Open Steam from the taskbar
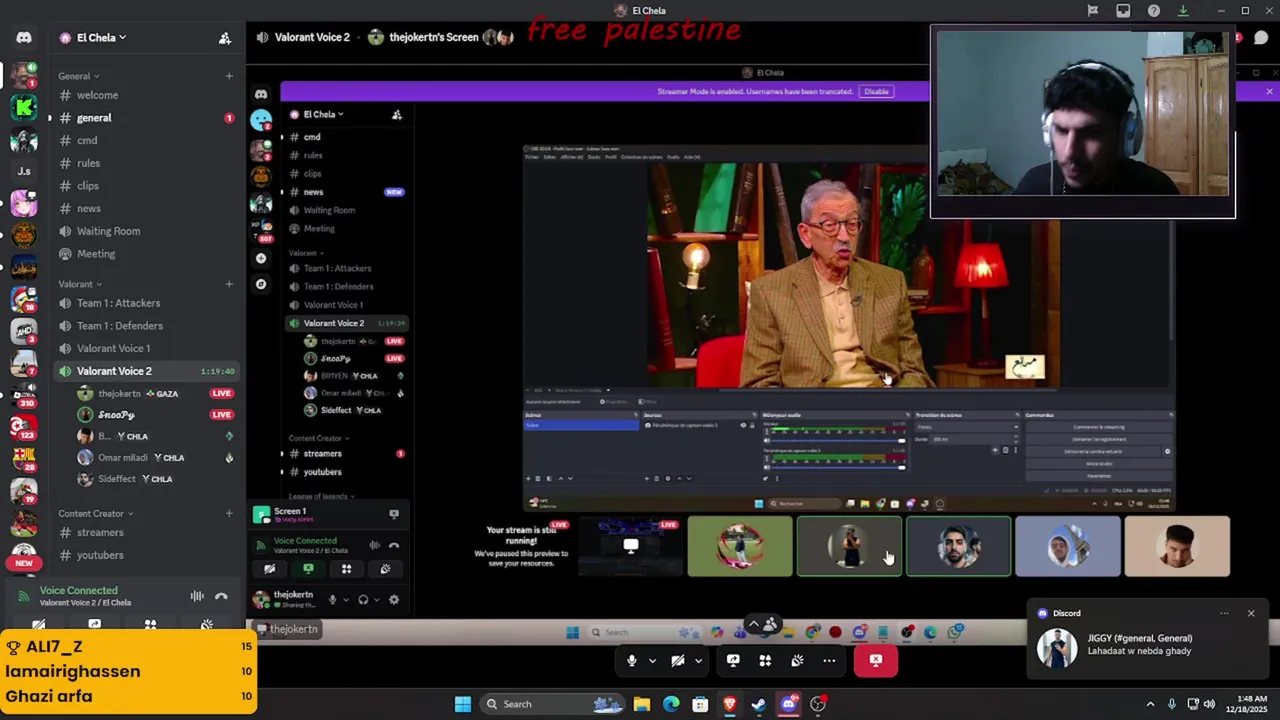Viewport: 1280px width, 720px height. point(759,704)
